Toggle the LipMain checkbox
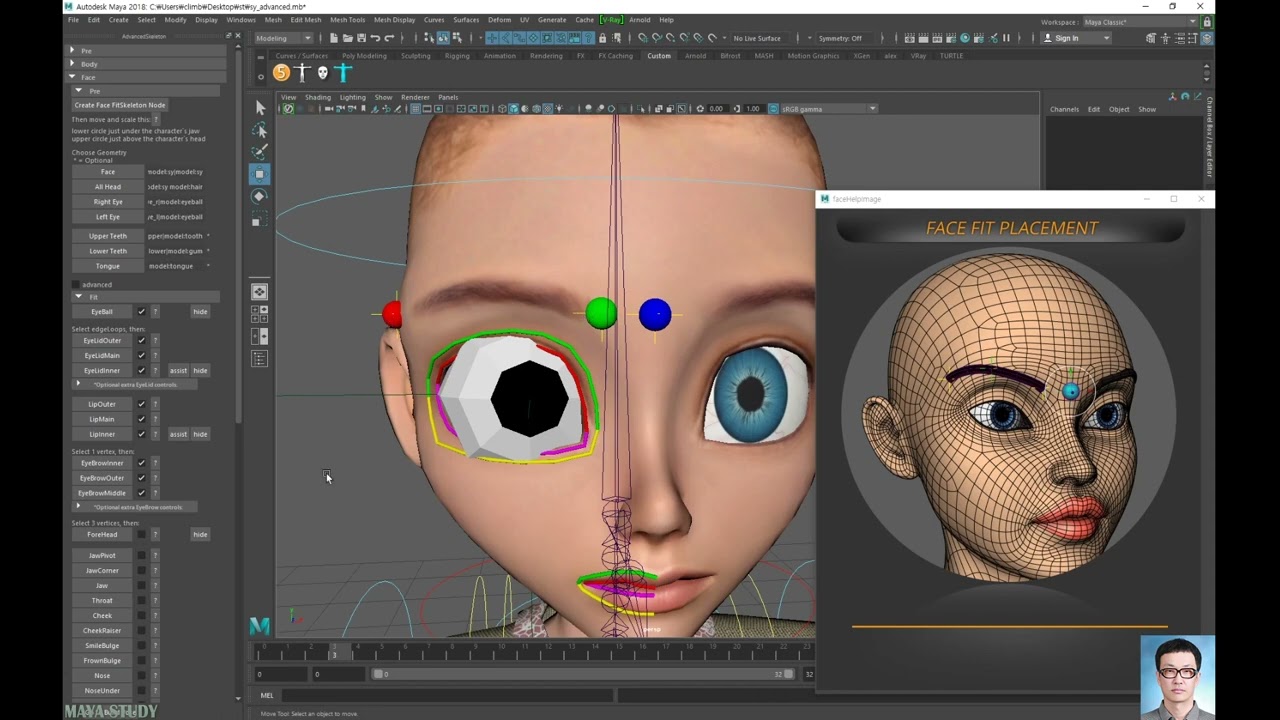 [141, 420]
